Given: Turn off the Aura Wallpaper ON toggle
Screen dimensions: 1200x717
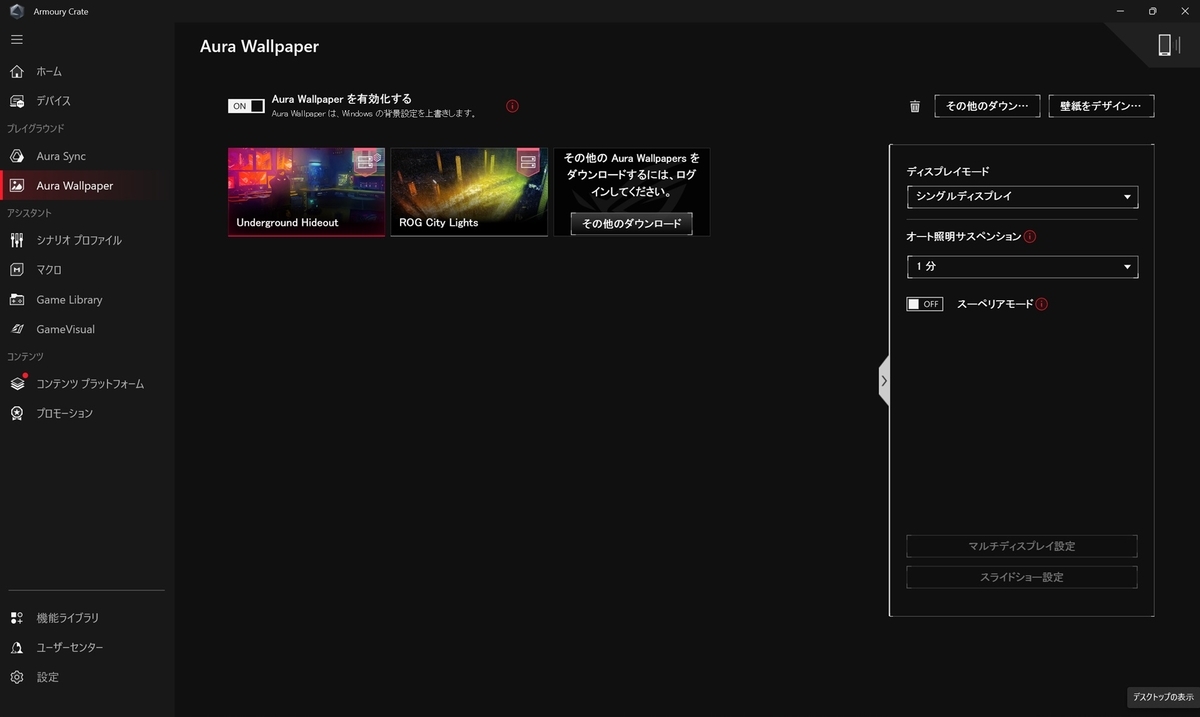Looking at the screenshot, I should (246, 106).
